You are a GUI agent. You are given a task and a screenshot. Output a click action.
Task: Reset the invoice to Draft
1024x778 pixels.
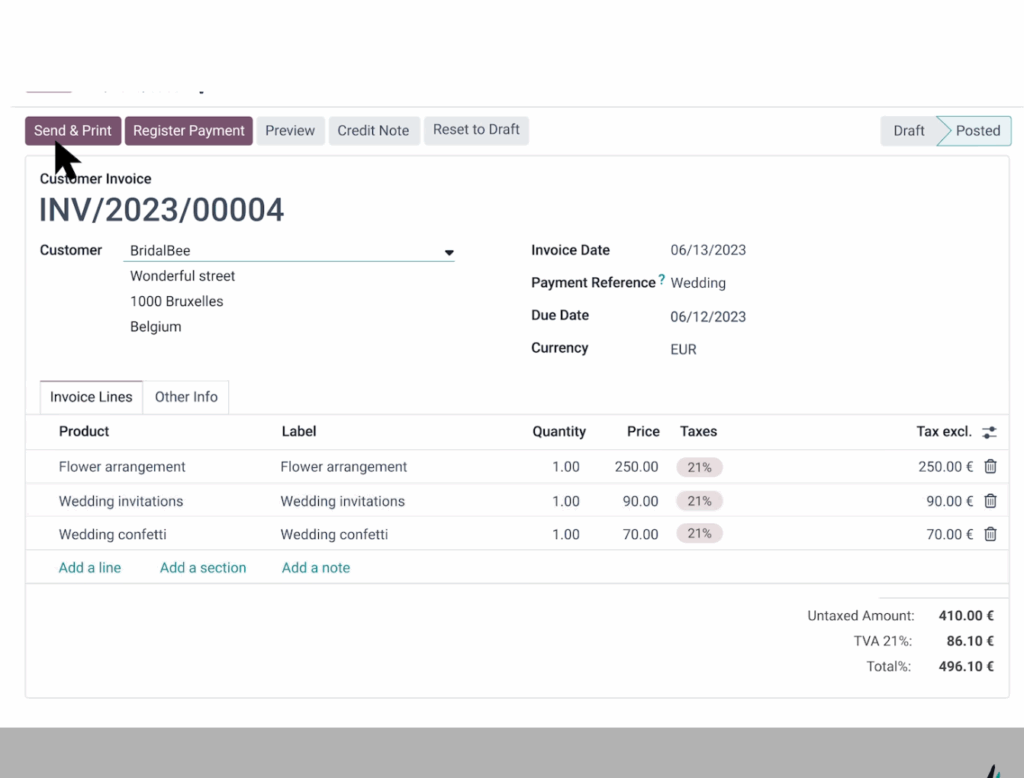pyautogui.click(x=476, y=130)
